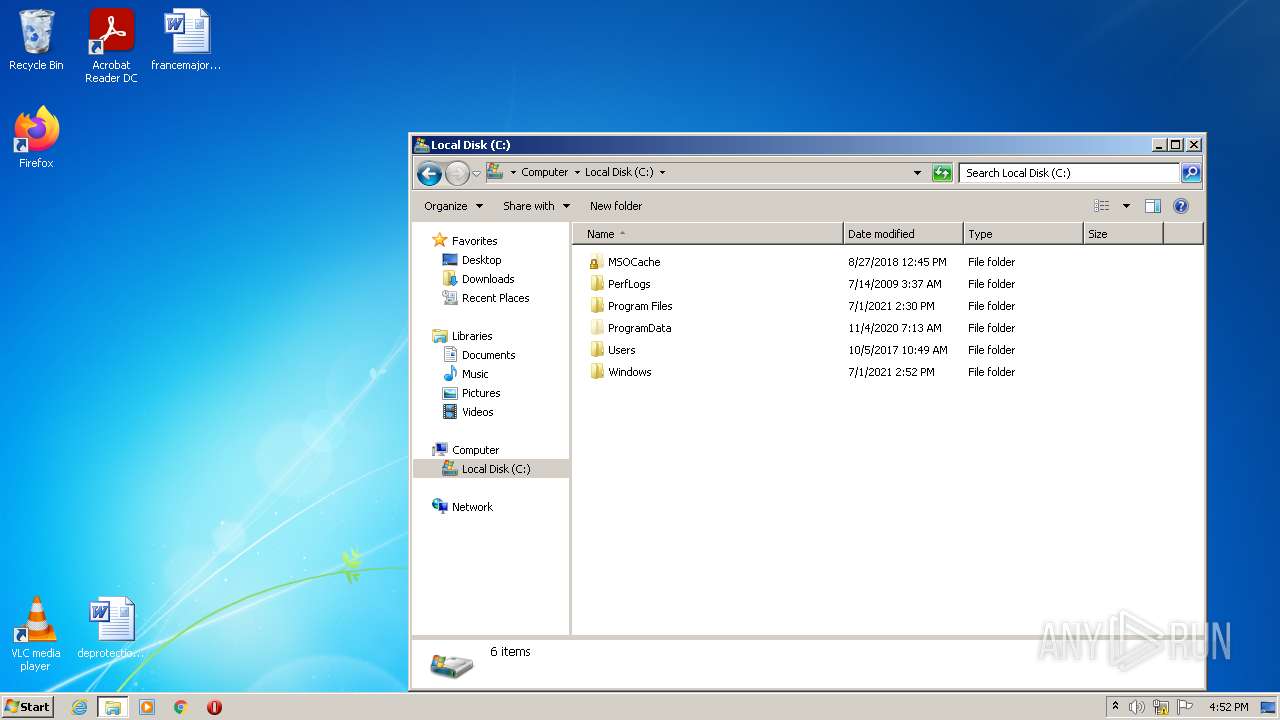
Task: Open the Recycle Bin desktop icon
Action: click(36, 33)
